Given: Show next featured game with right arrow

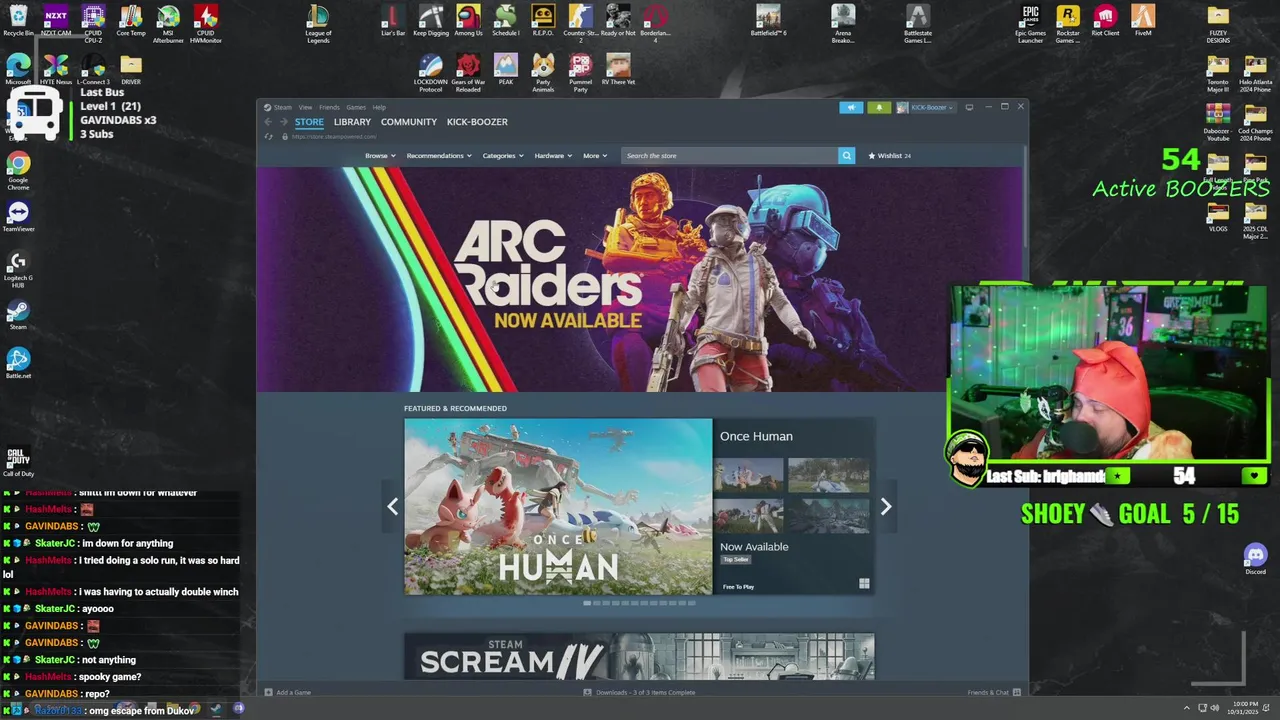Looking at the screenshot, I should coord(885,506).
